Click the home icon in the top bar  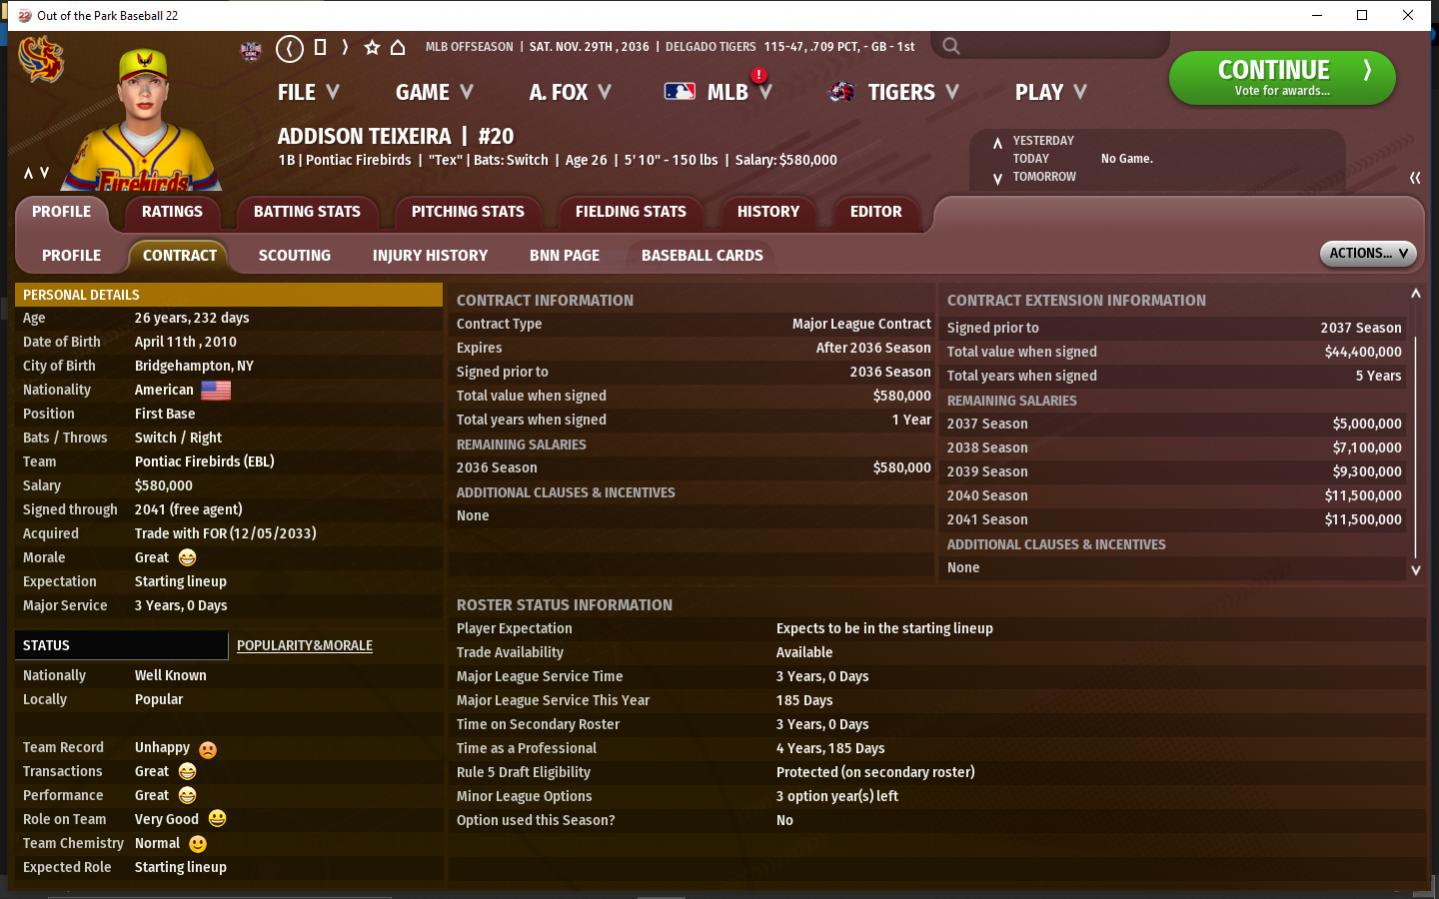tap(398, 47)
